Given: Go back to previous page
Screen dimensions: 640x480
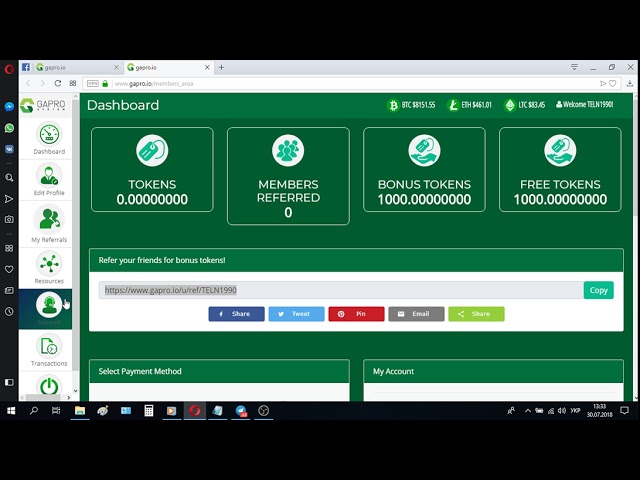Looking at the screenshot, I should pos(28,83).
